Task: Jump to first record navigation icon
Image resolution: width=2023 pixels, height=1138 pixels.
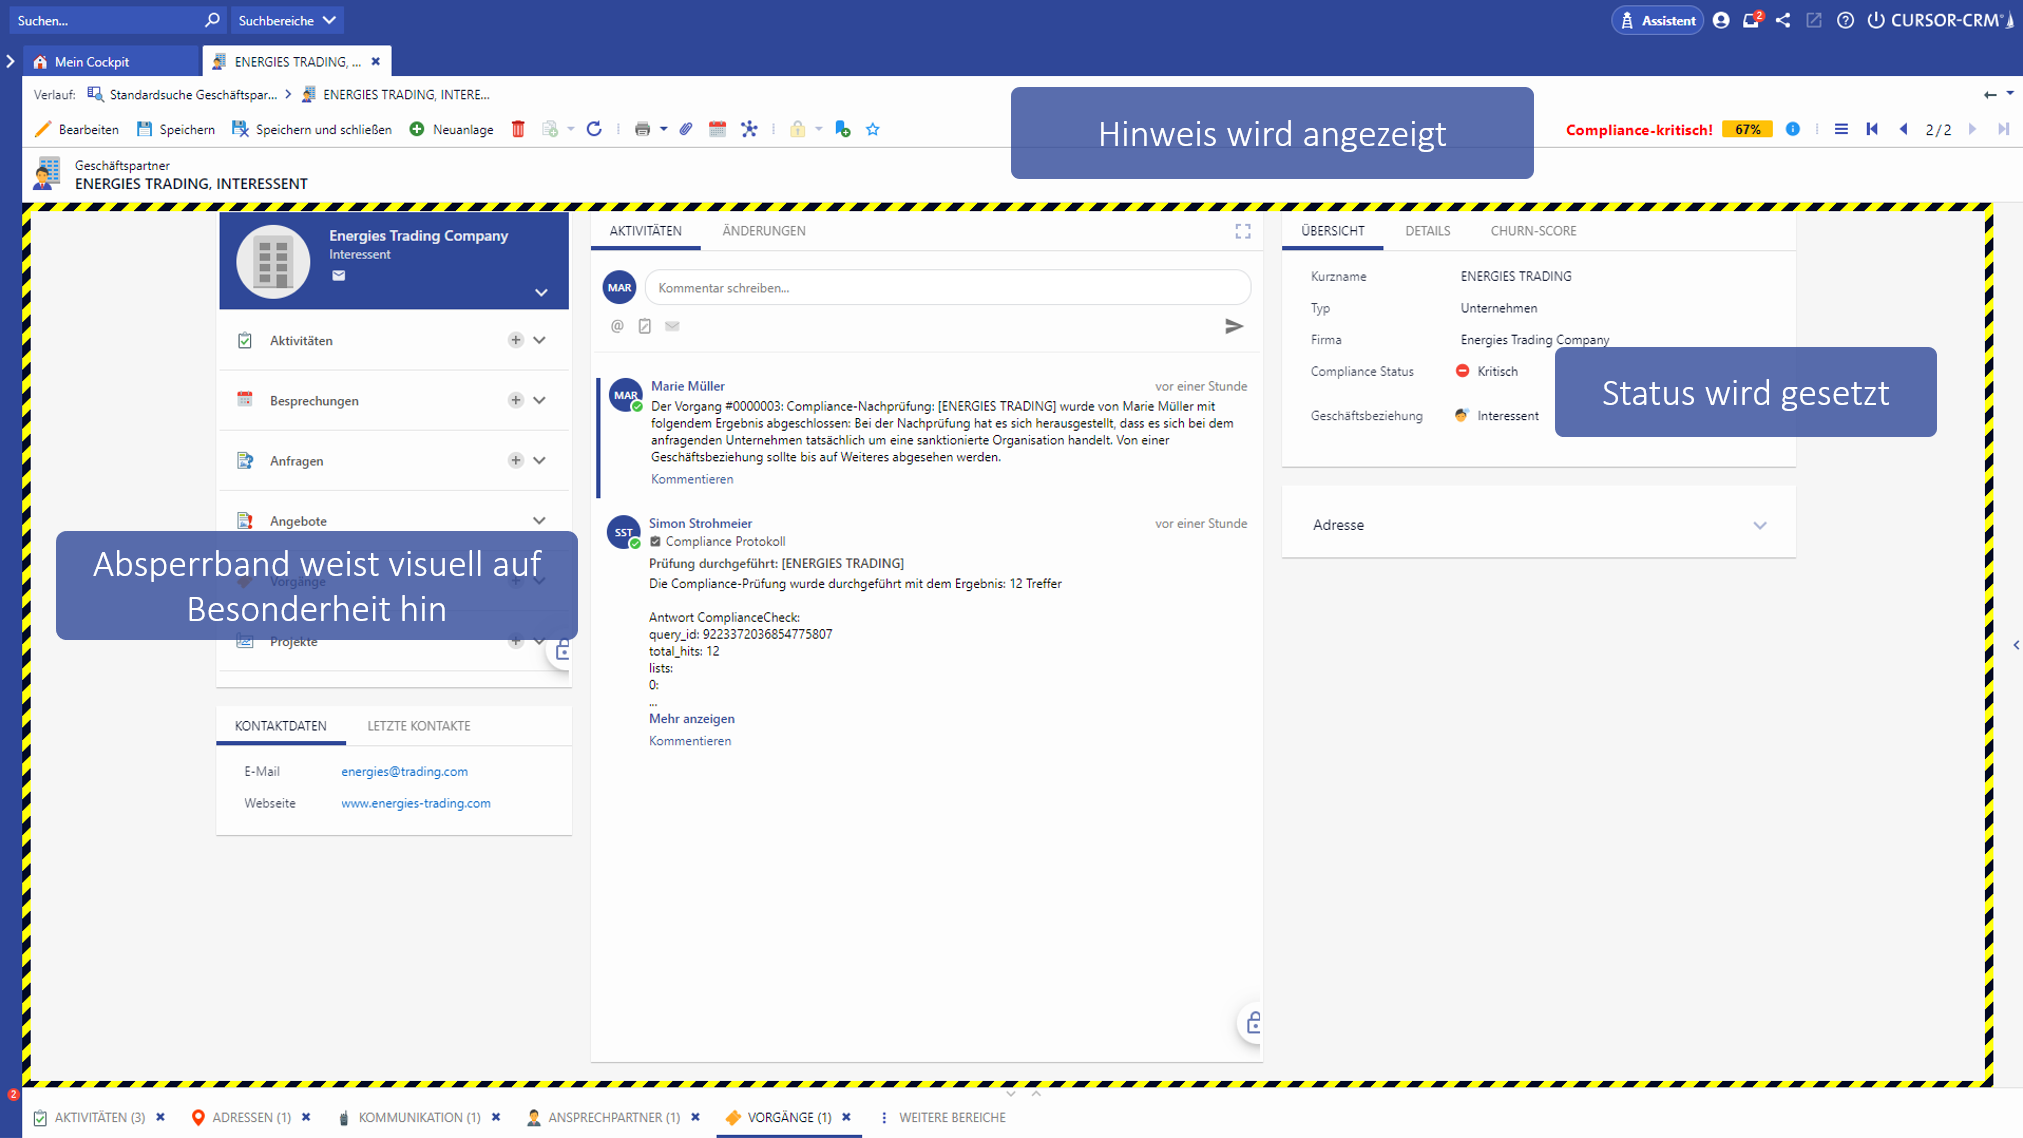Action: [x=1872, y=129]
